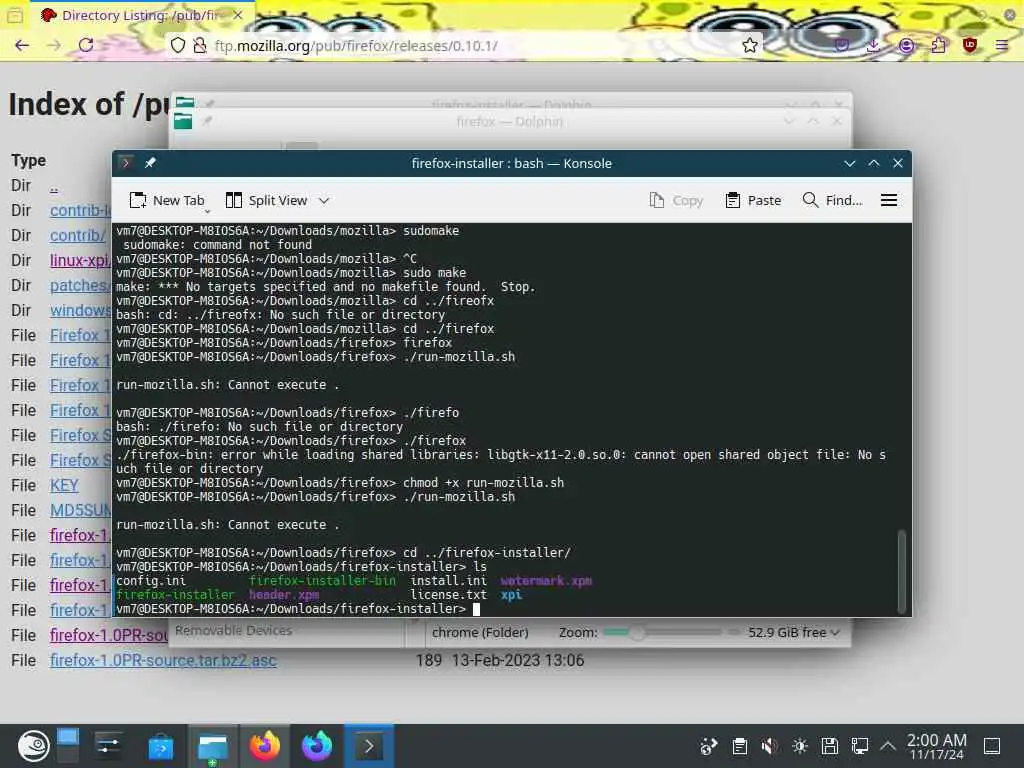The image size is (1024, 768).
Task: Open the clipboard tray icon
Action: [x=739, y=746]
